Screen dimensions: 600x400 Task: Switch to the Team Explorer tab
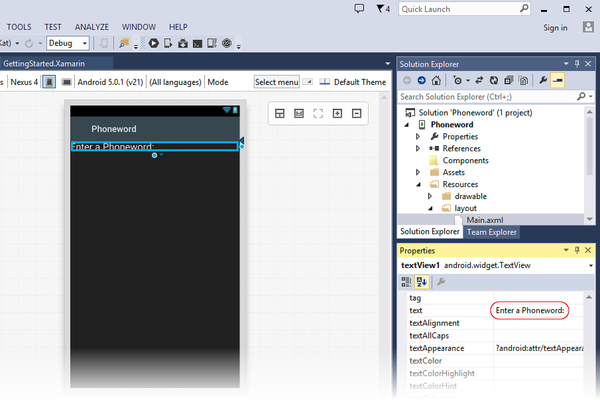[x=492, y=232]
